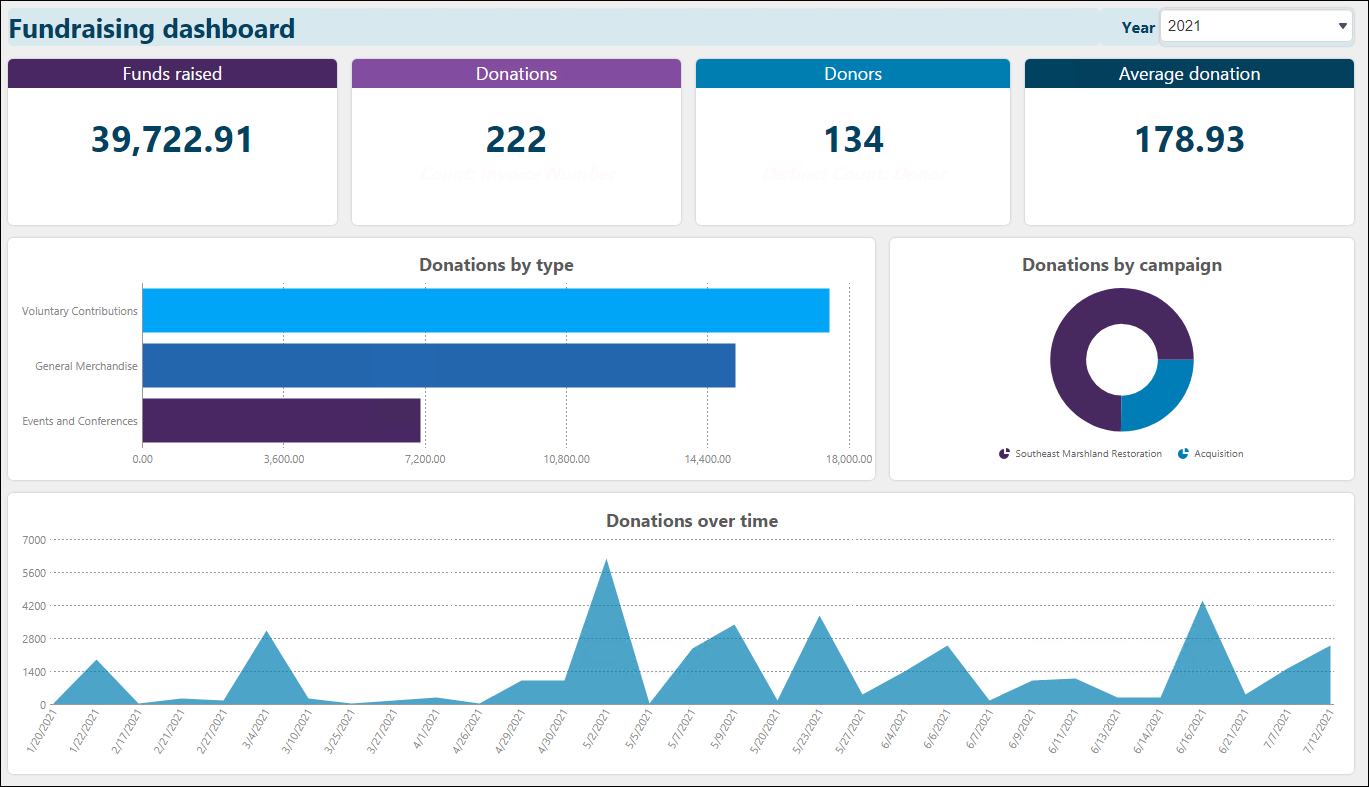Select the General Merchandise bar

pos(439,365)
